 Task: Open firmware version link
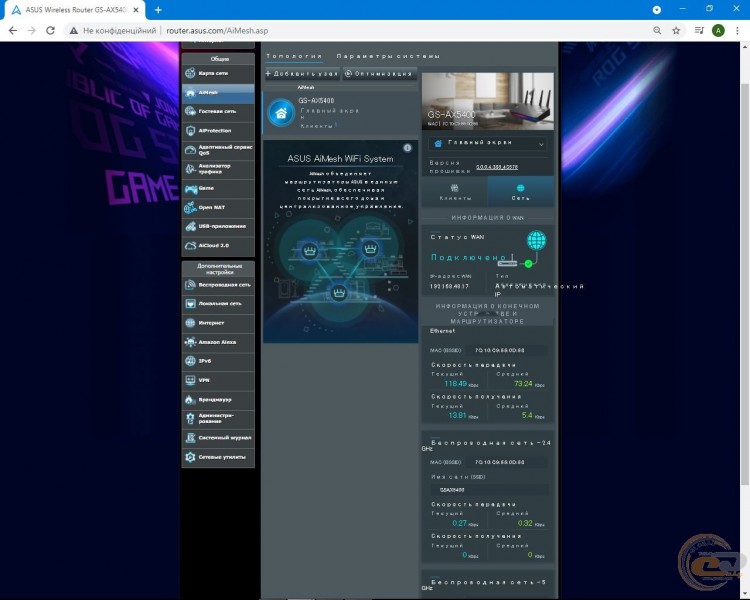tap(496, 167)
